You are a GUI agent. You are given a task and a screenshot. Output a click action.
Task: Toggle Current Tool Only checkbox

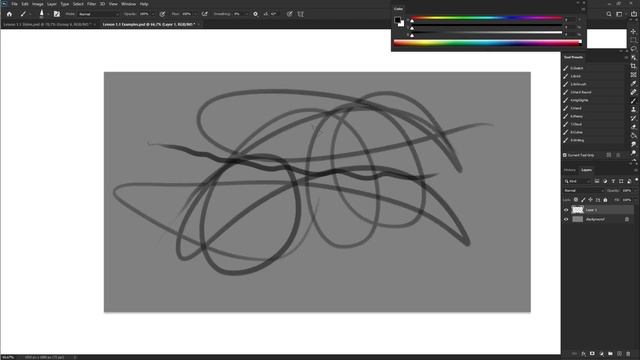565,155
